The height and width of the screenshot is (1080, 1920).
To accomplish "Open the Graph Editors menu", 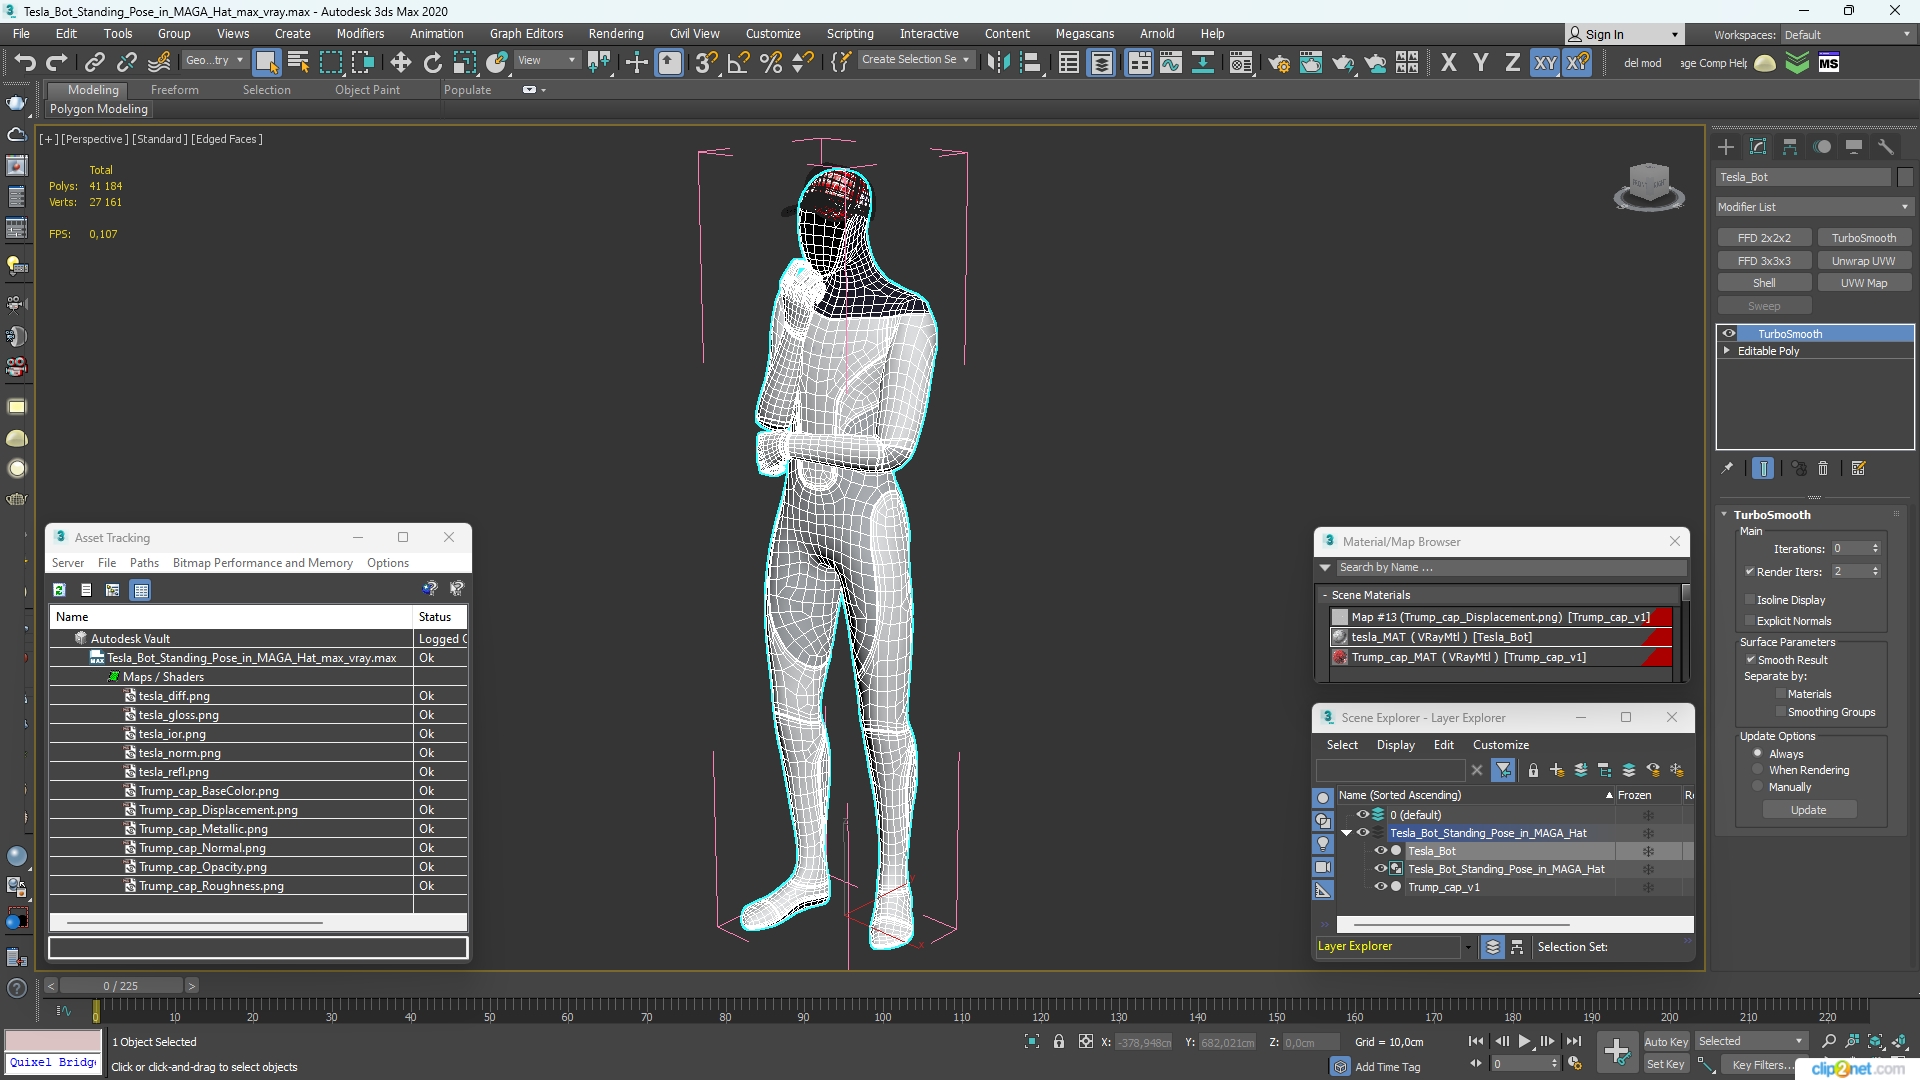I will 526,33.
